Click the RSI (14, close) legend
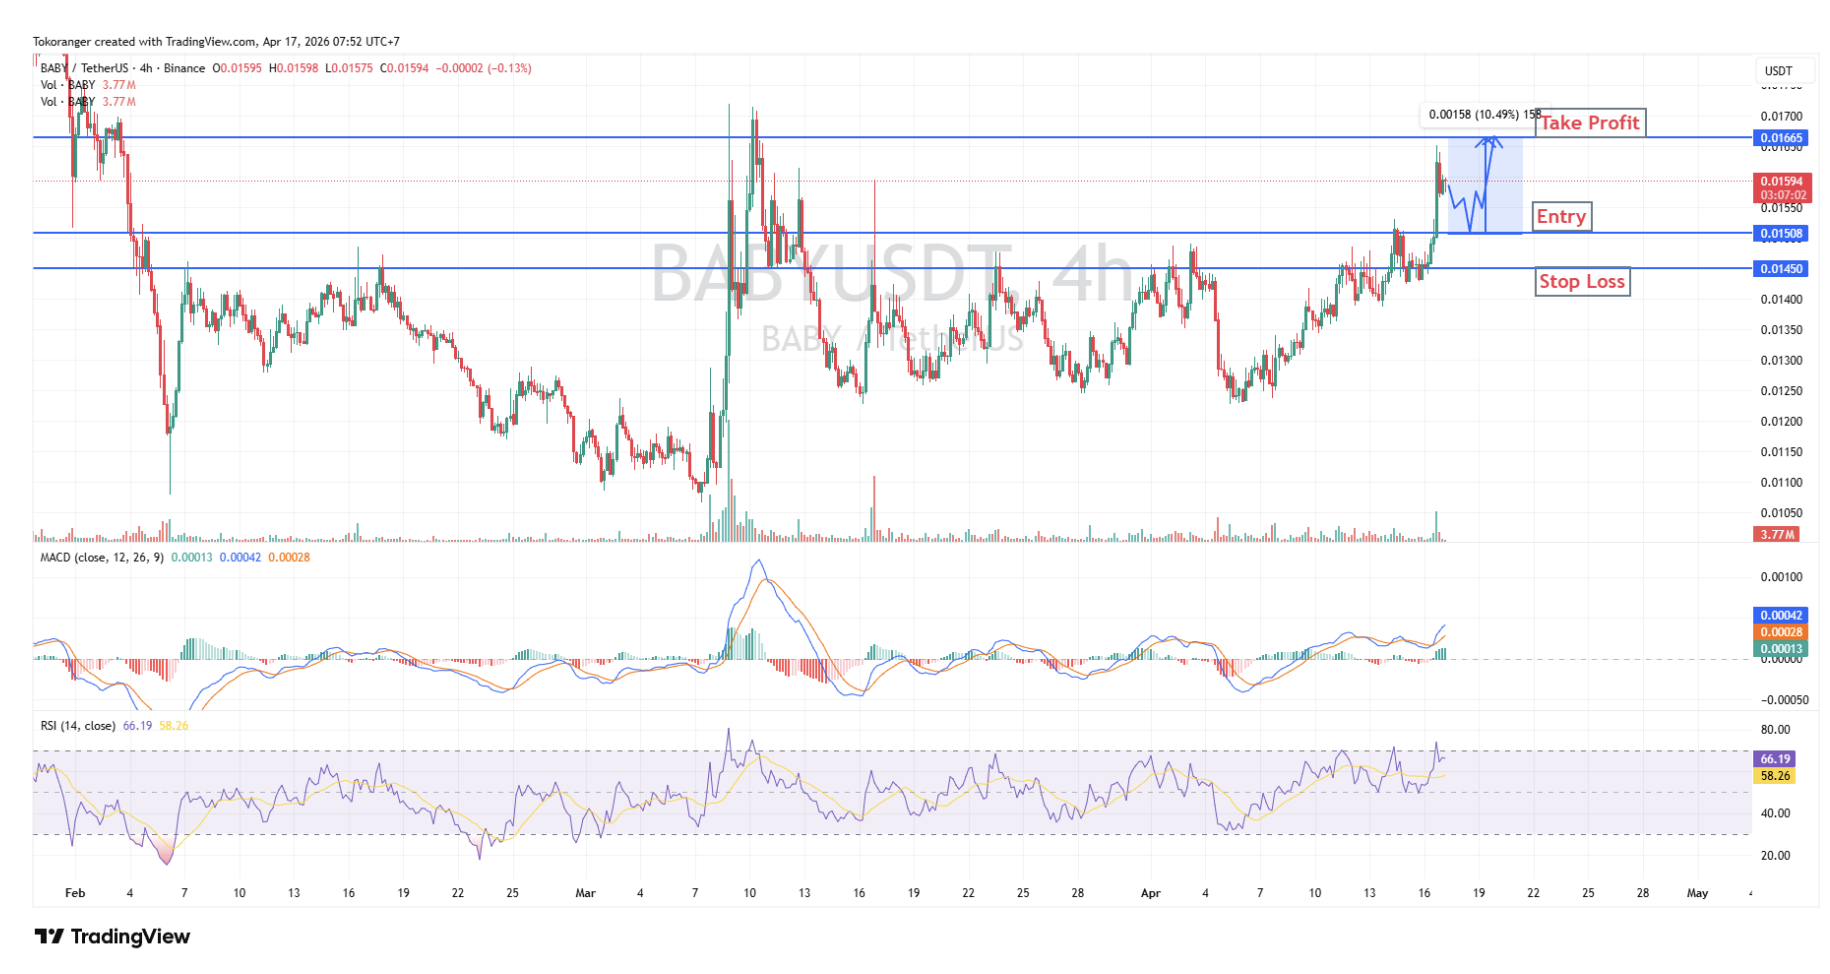 click(x=78, y=726)
